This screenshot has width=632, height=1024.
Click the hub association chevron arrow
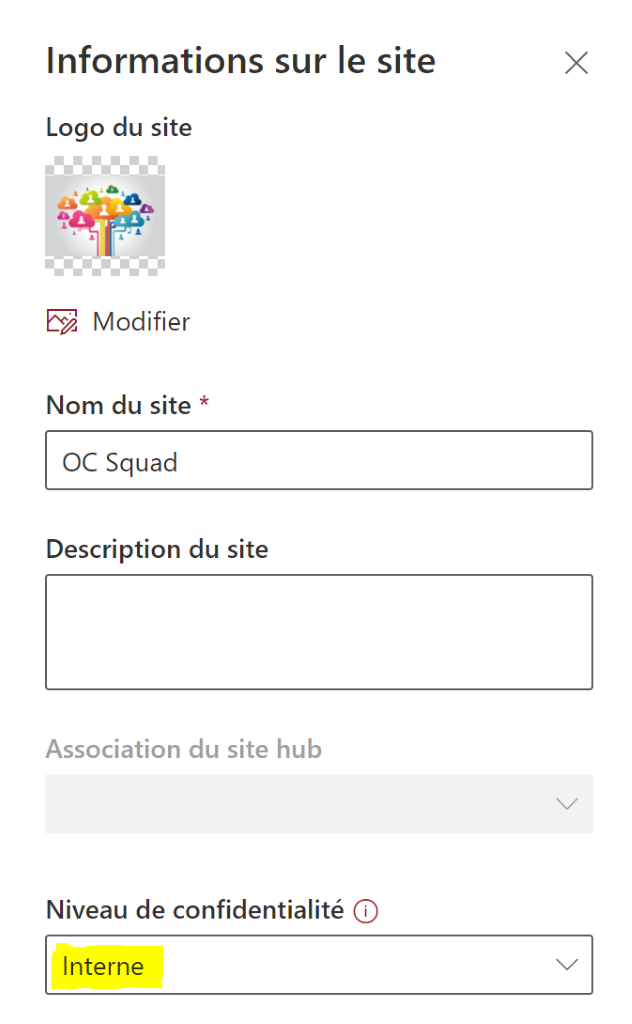point(567,804)
